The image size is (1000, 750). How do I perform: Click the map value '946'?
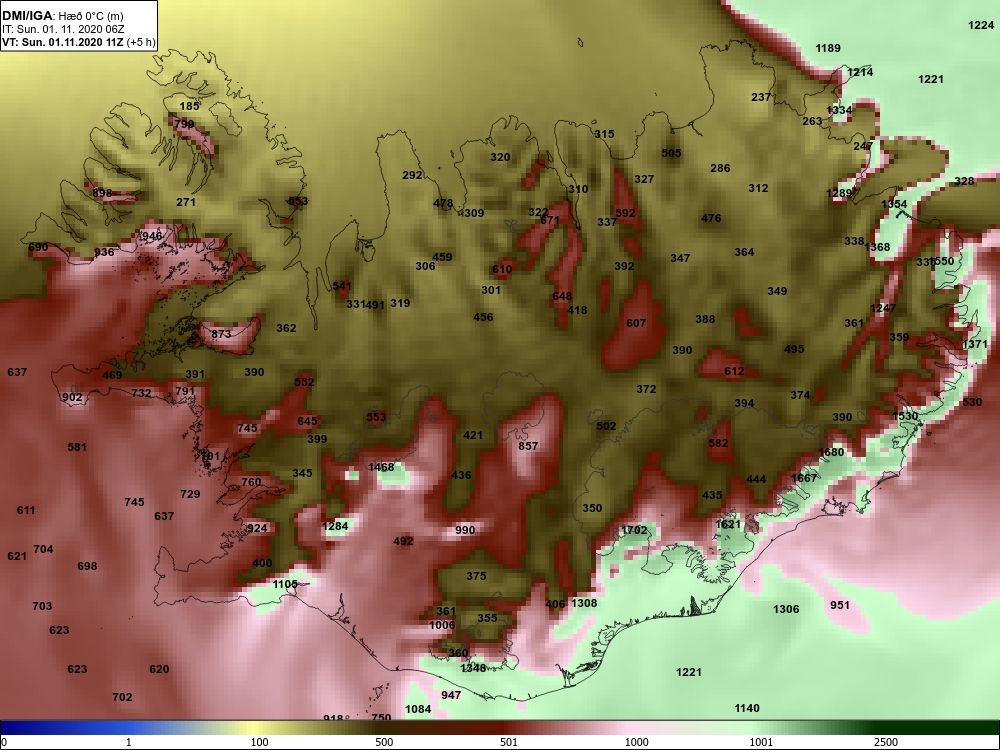pos(152,236)
